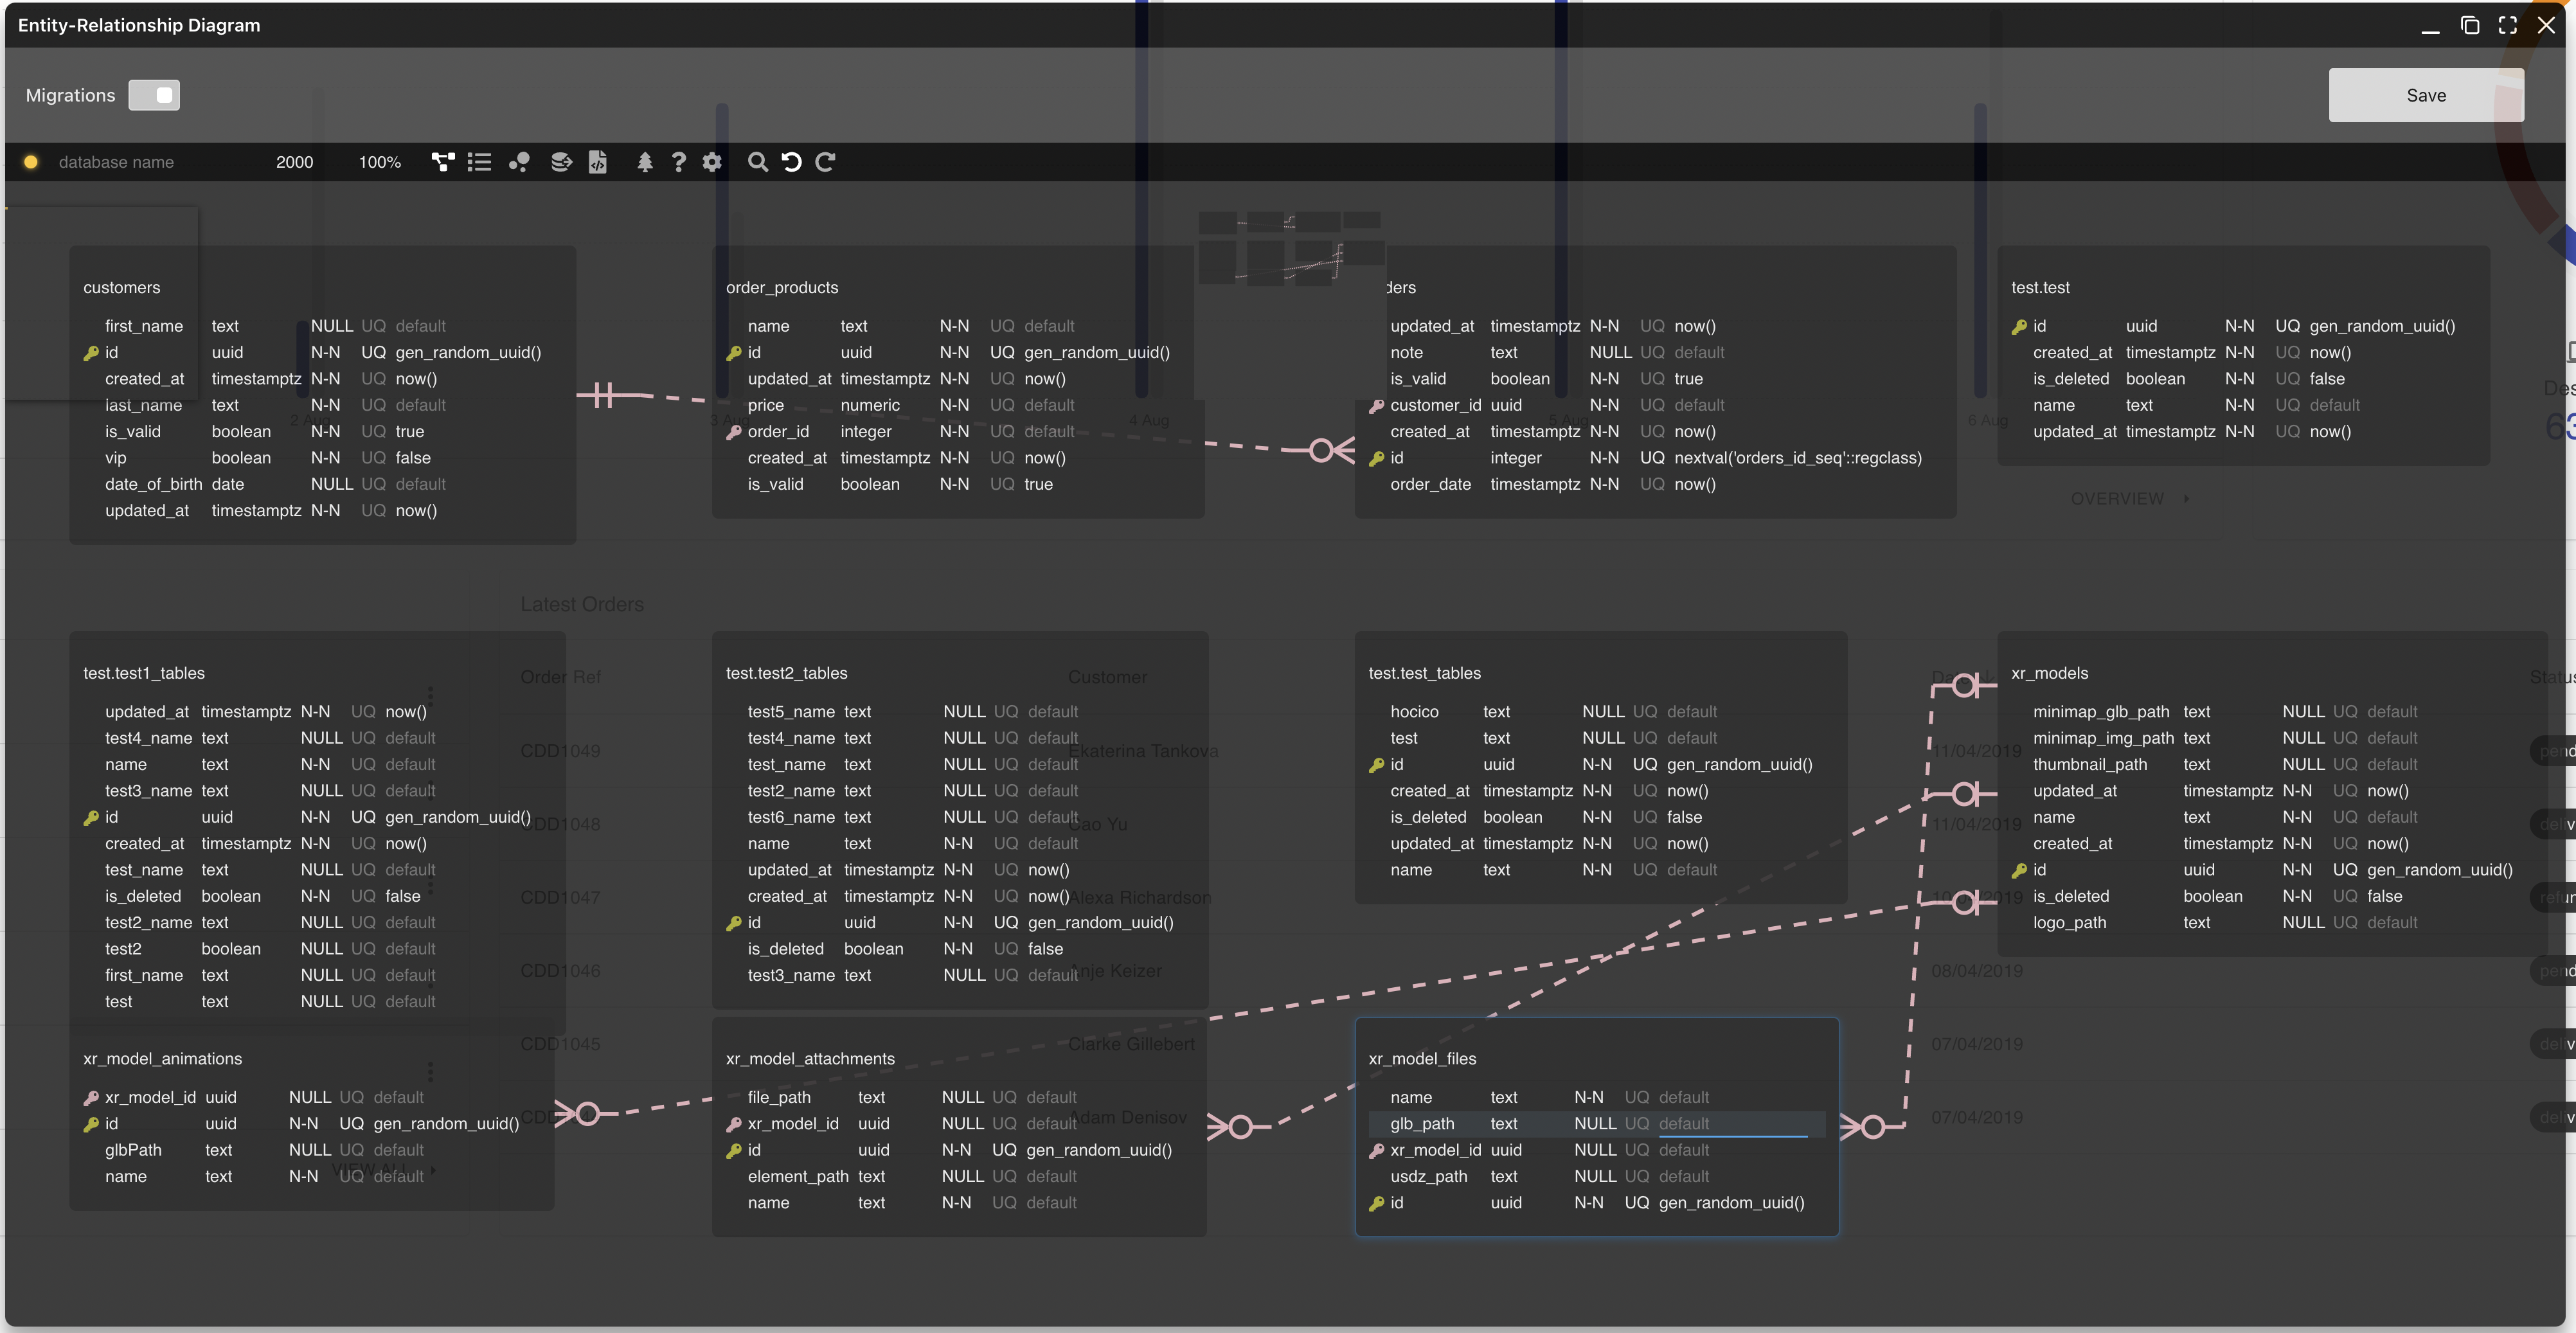Select the test.test1_tables table title
The image size is (2576, 1333).
point(144,673)
